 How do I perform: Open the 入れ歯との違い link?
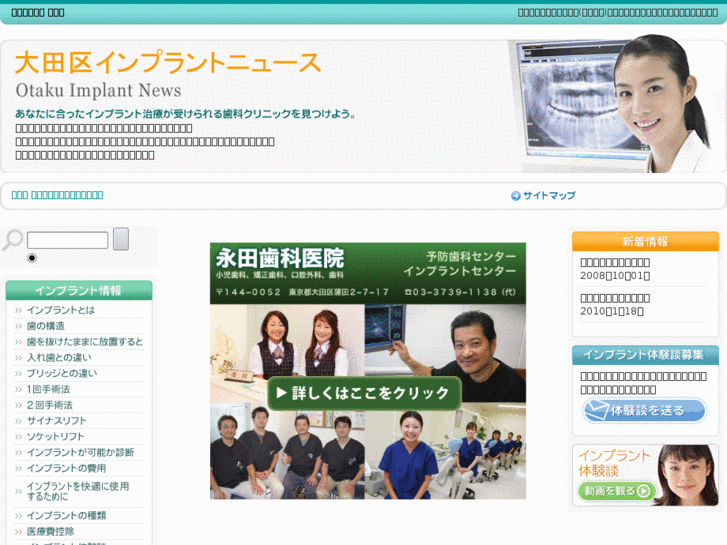point(59,357)
